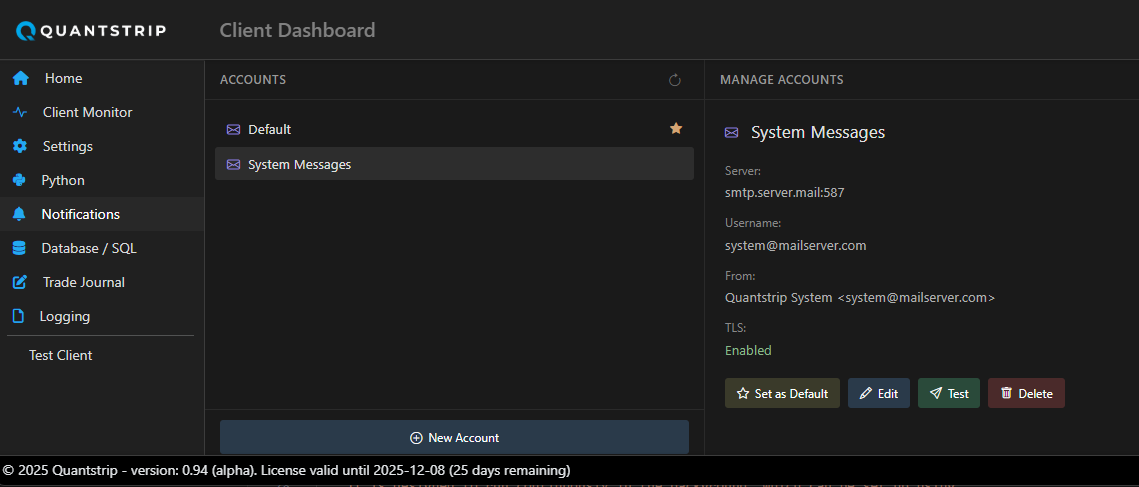
Task: Refresh the accounts list
Action: click(675, 80)
